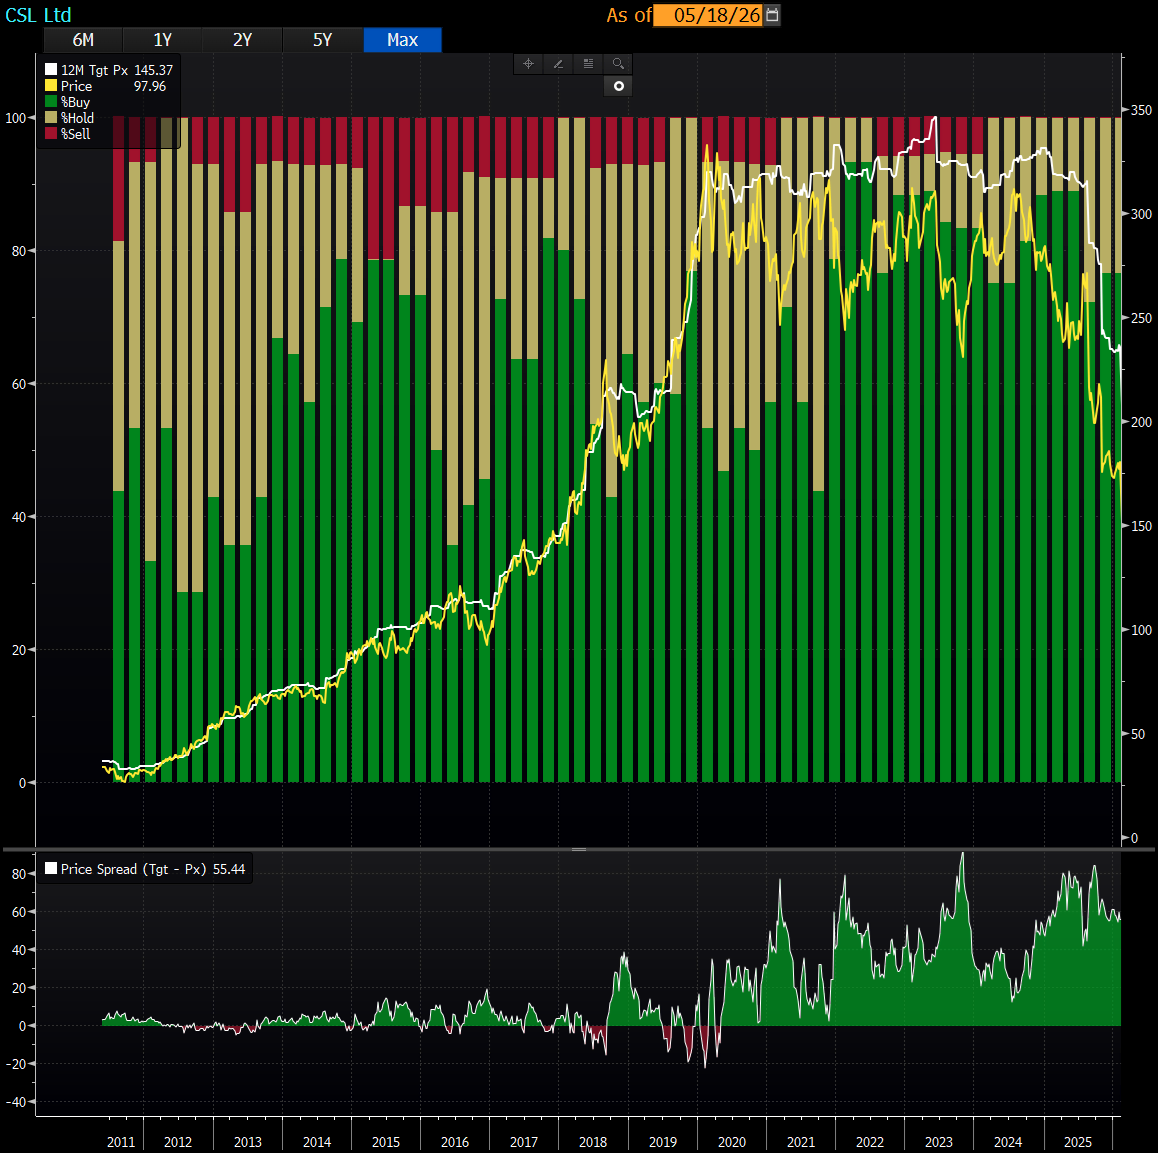Click the %Sell legend label
This screenshot has width=1158, height=1153.
click(75, 134)
